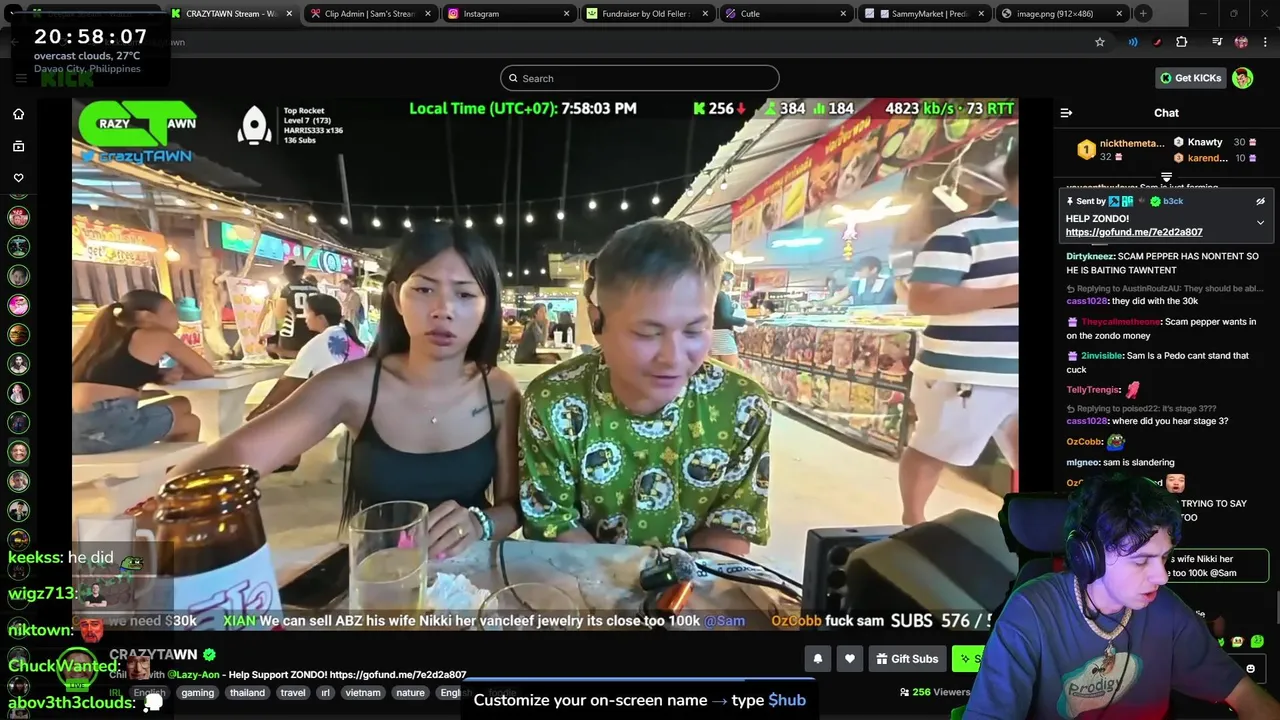
Task: Expand the pinned message chevron
Action: point(1260,222)
